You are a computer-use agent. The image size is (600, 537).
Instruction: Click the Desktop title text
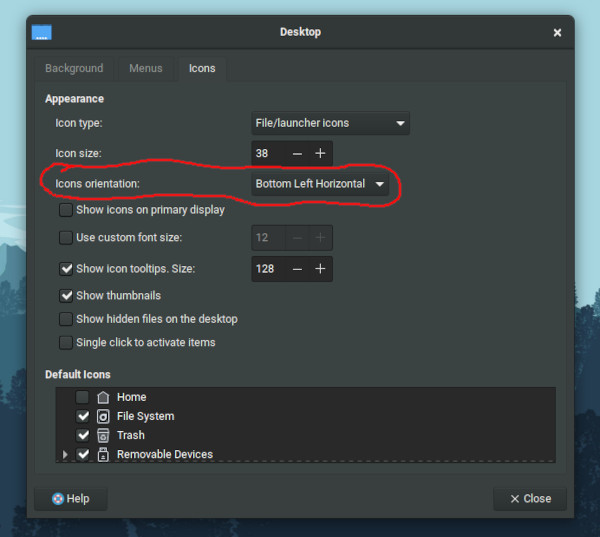[x=300, y=32]
